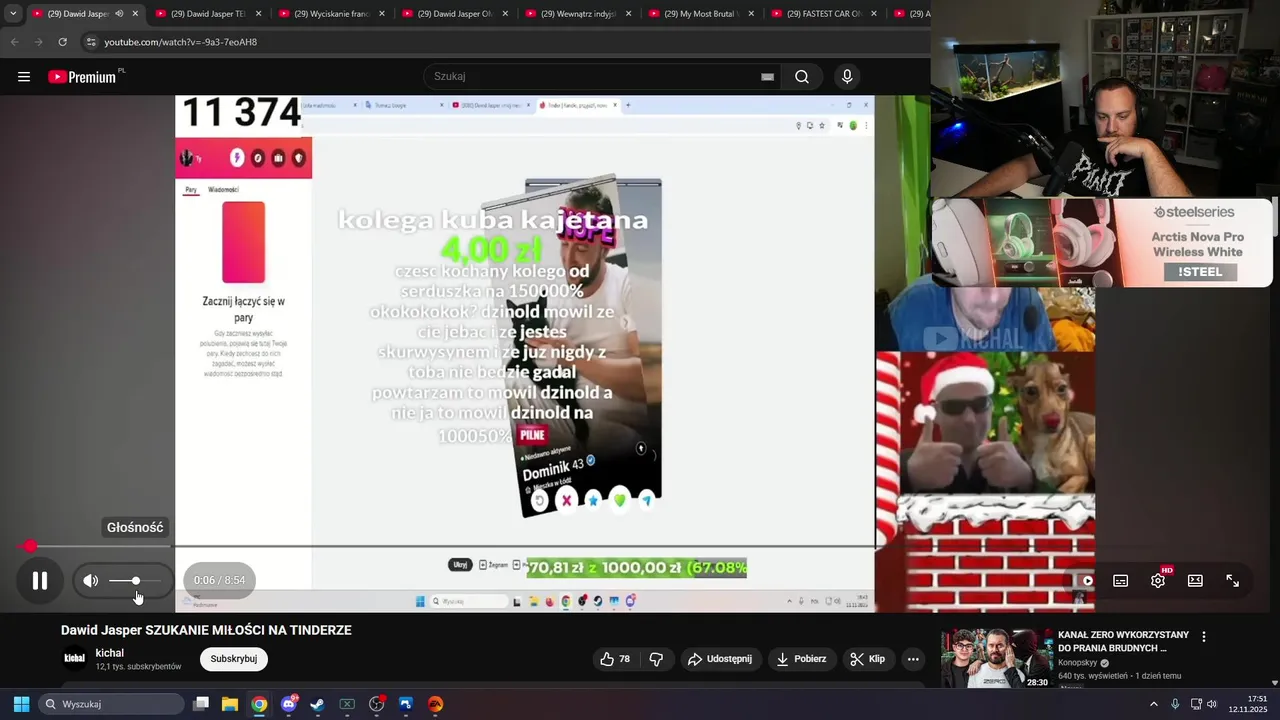Reload the page
Screen dimensions: 1280x720
[x=63, y=42]
